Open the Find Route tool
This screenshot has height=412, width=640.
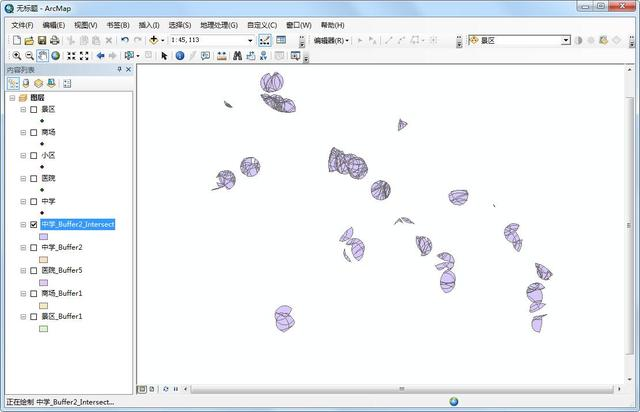[x=251, y=56]
